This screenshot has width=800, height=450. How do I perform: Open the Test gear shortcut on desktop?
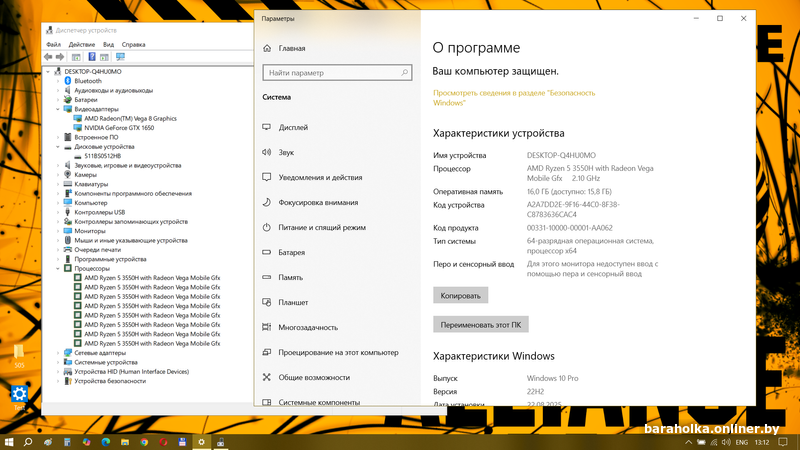point(19,398)
